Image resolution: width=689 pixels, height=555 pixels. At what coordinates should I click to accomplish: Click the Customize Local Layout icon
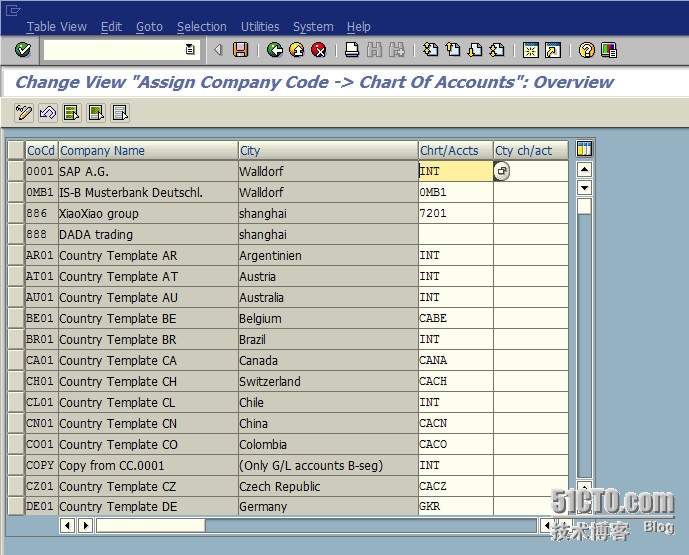tap(609, 50)
